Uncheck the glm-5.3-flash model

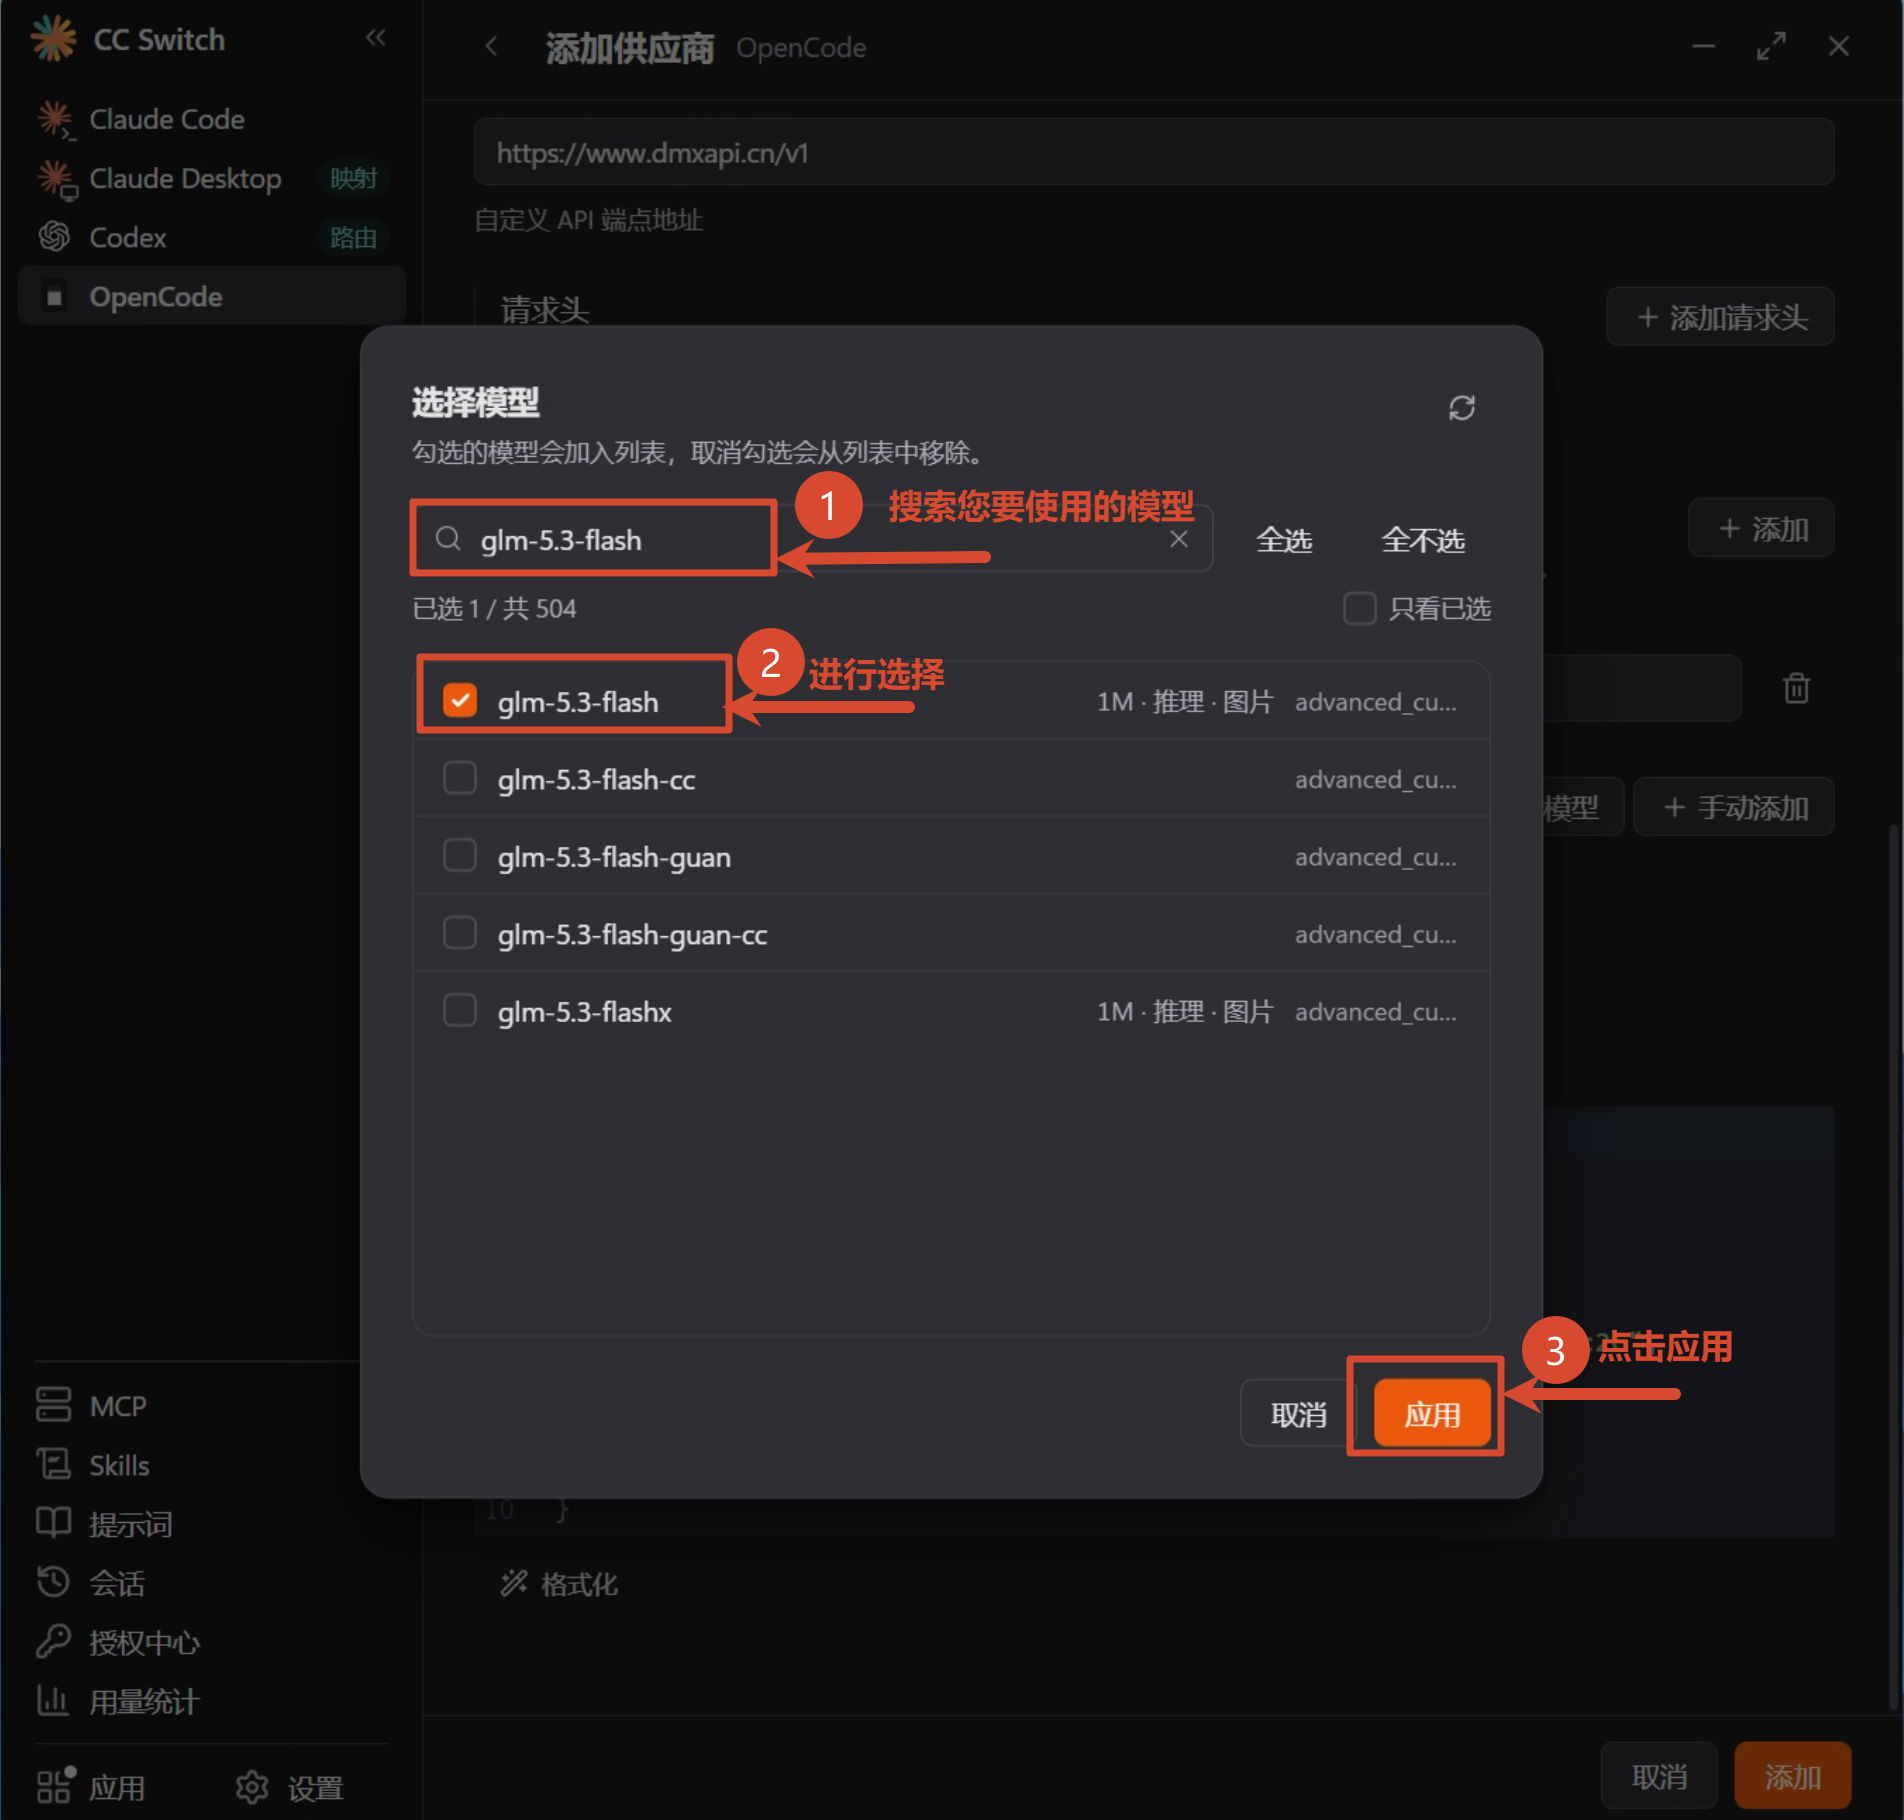pos(460,700)
